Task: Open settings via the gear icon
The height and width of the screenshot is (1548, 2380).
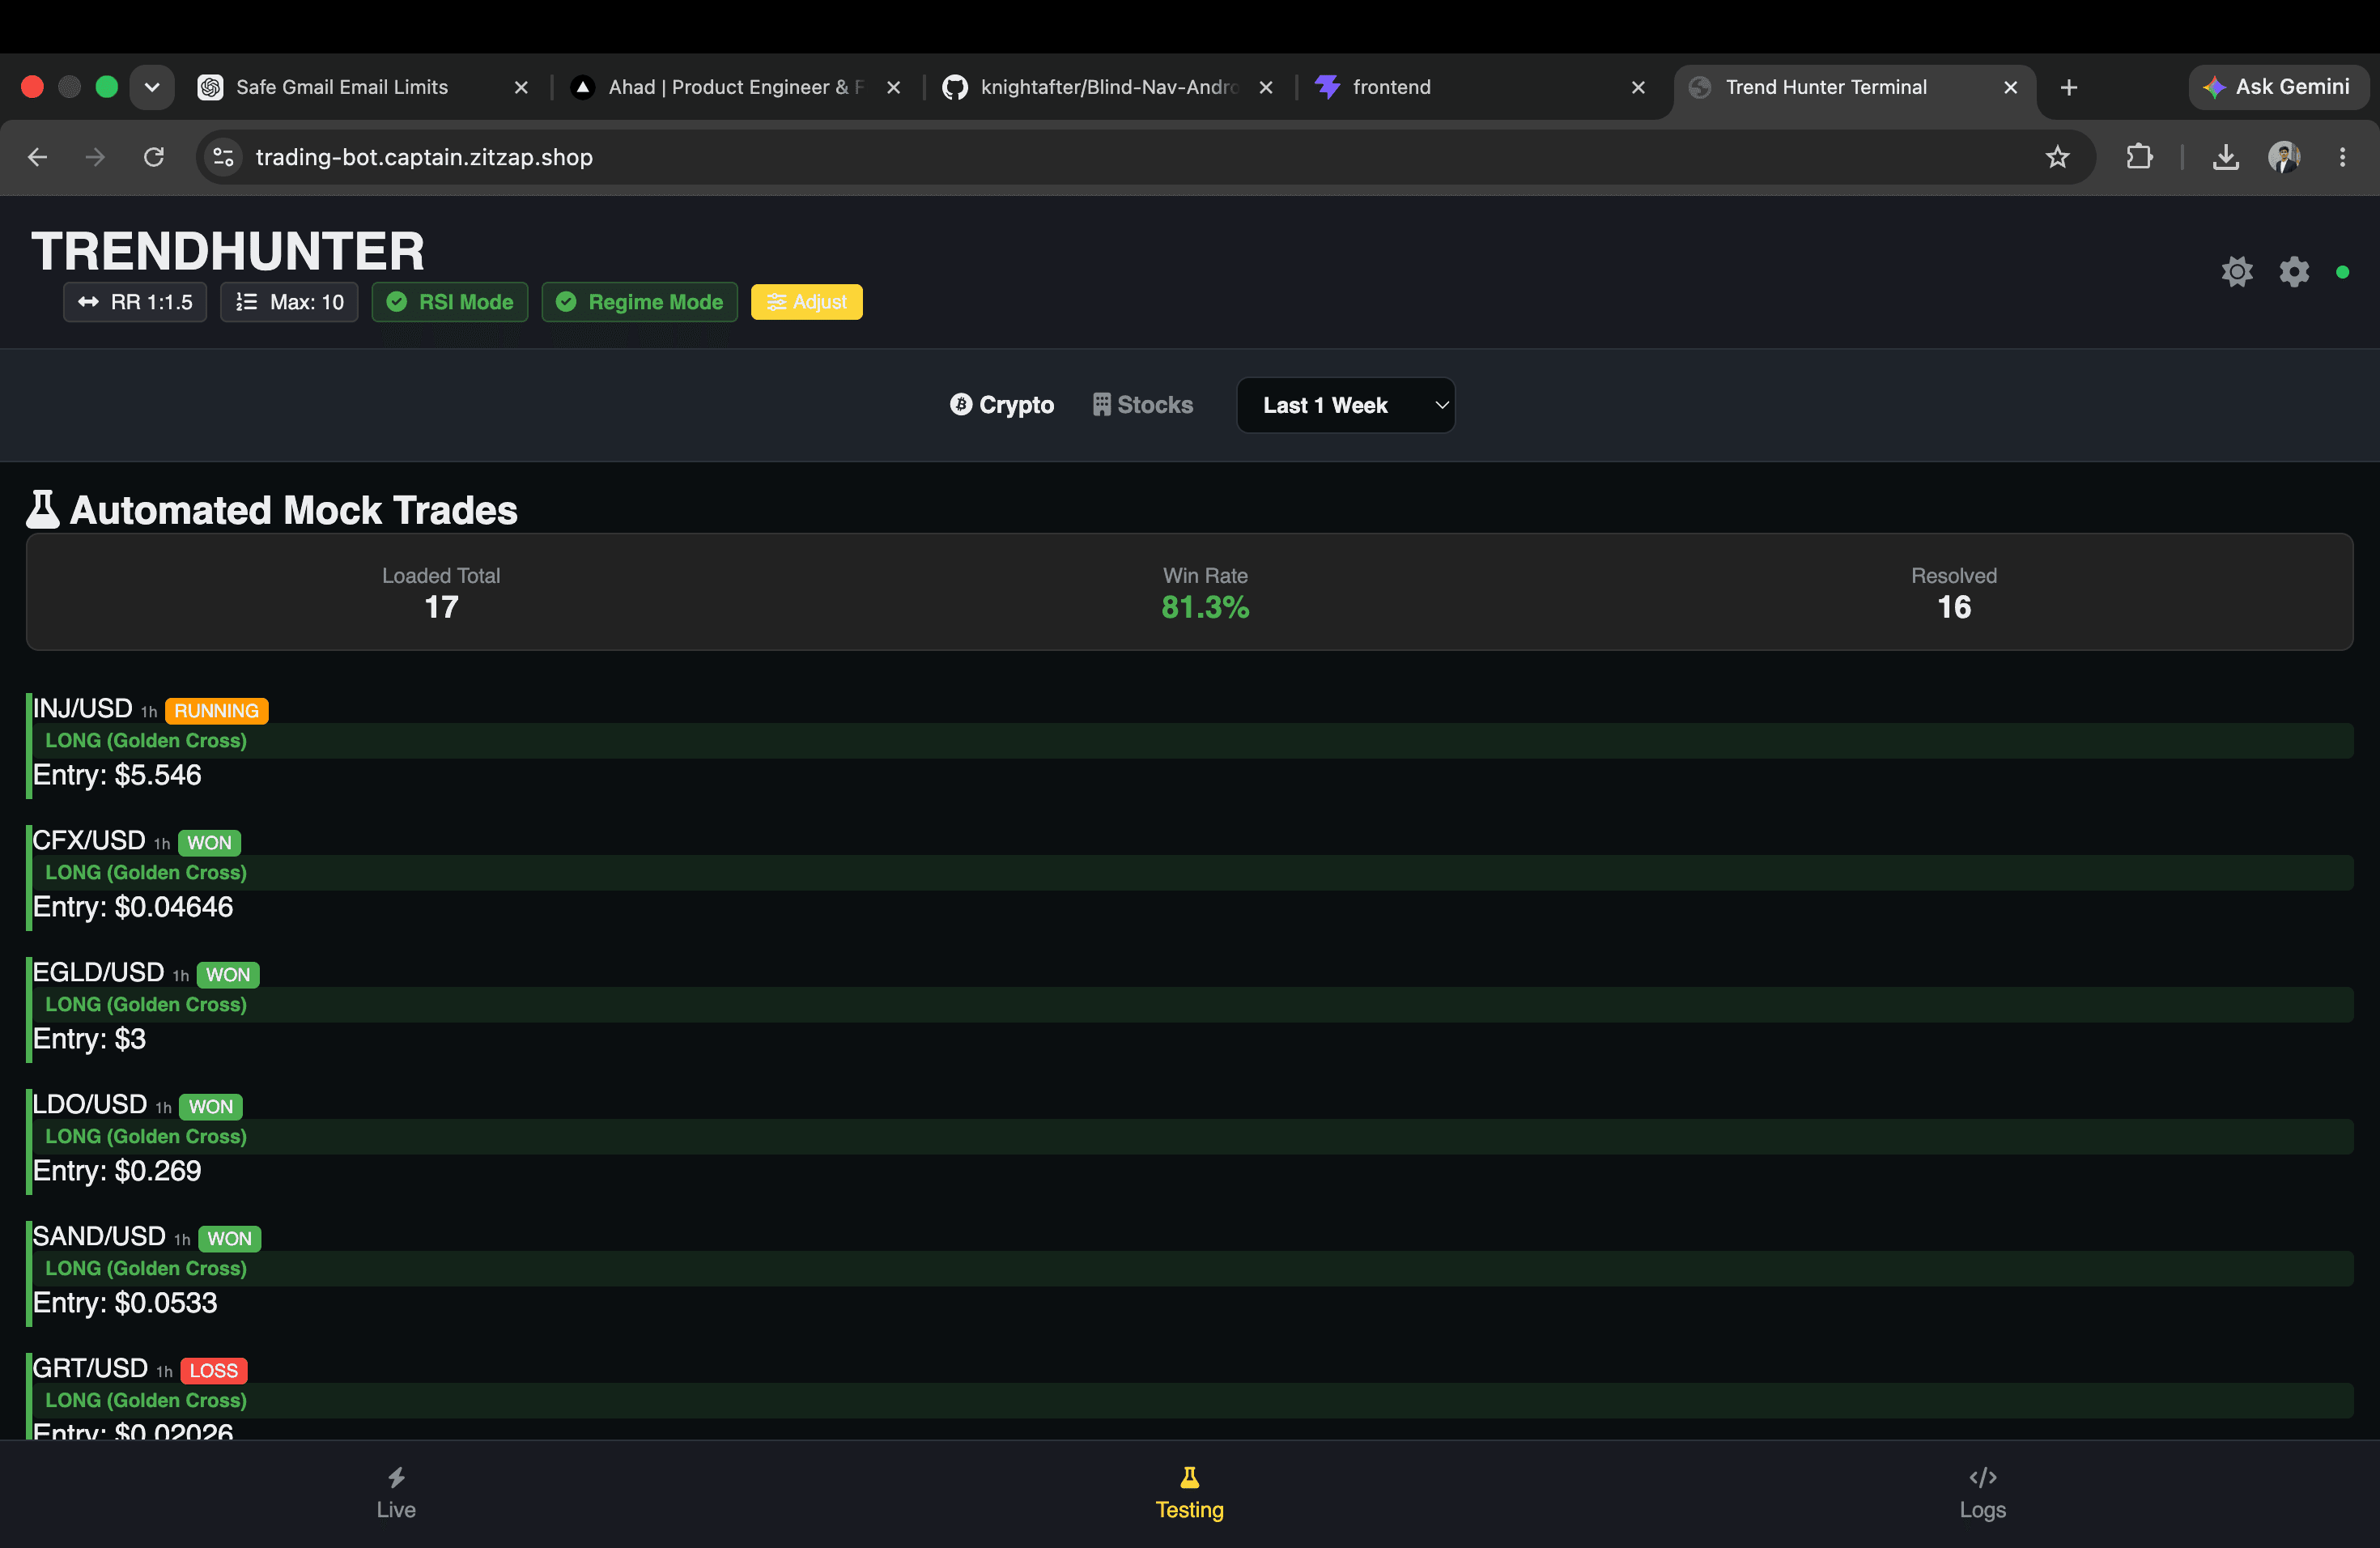Action: point(2294,272)
